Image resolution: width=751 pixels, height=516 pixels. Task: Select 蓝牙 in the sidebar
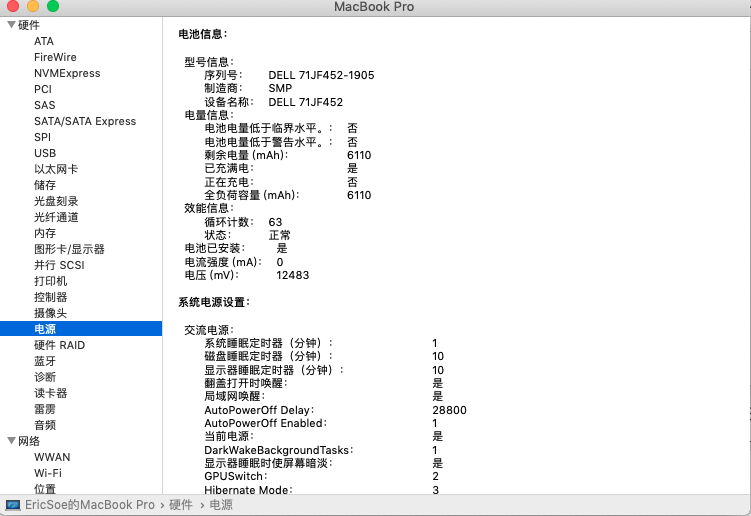coord(45,361)
